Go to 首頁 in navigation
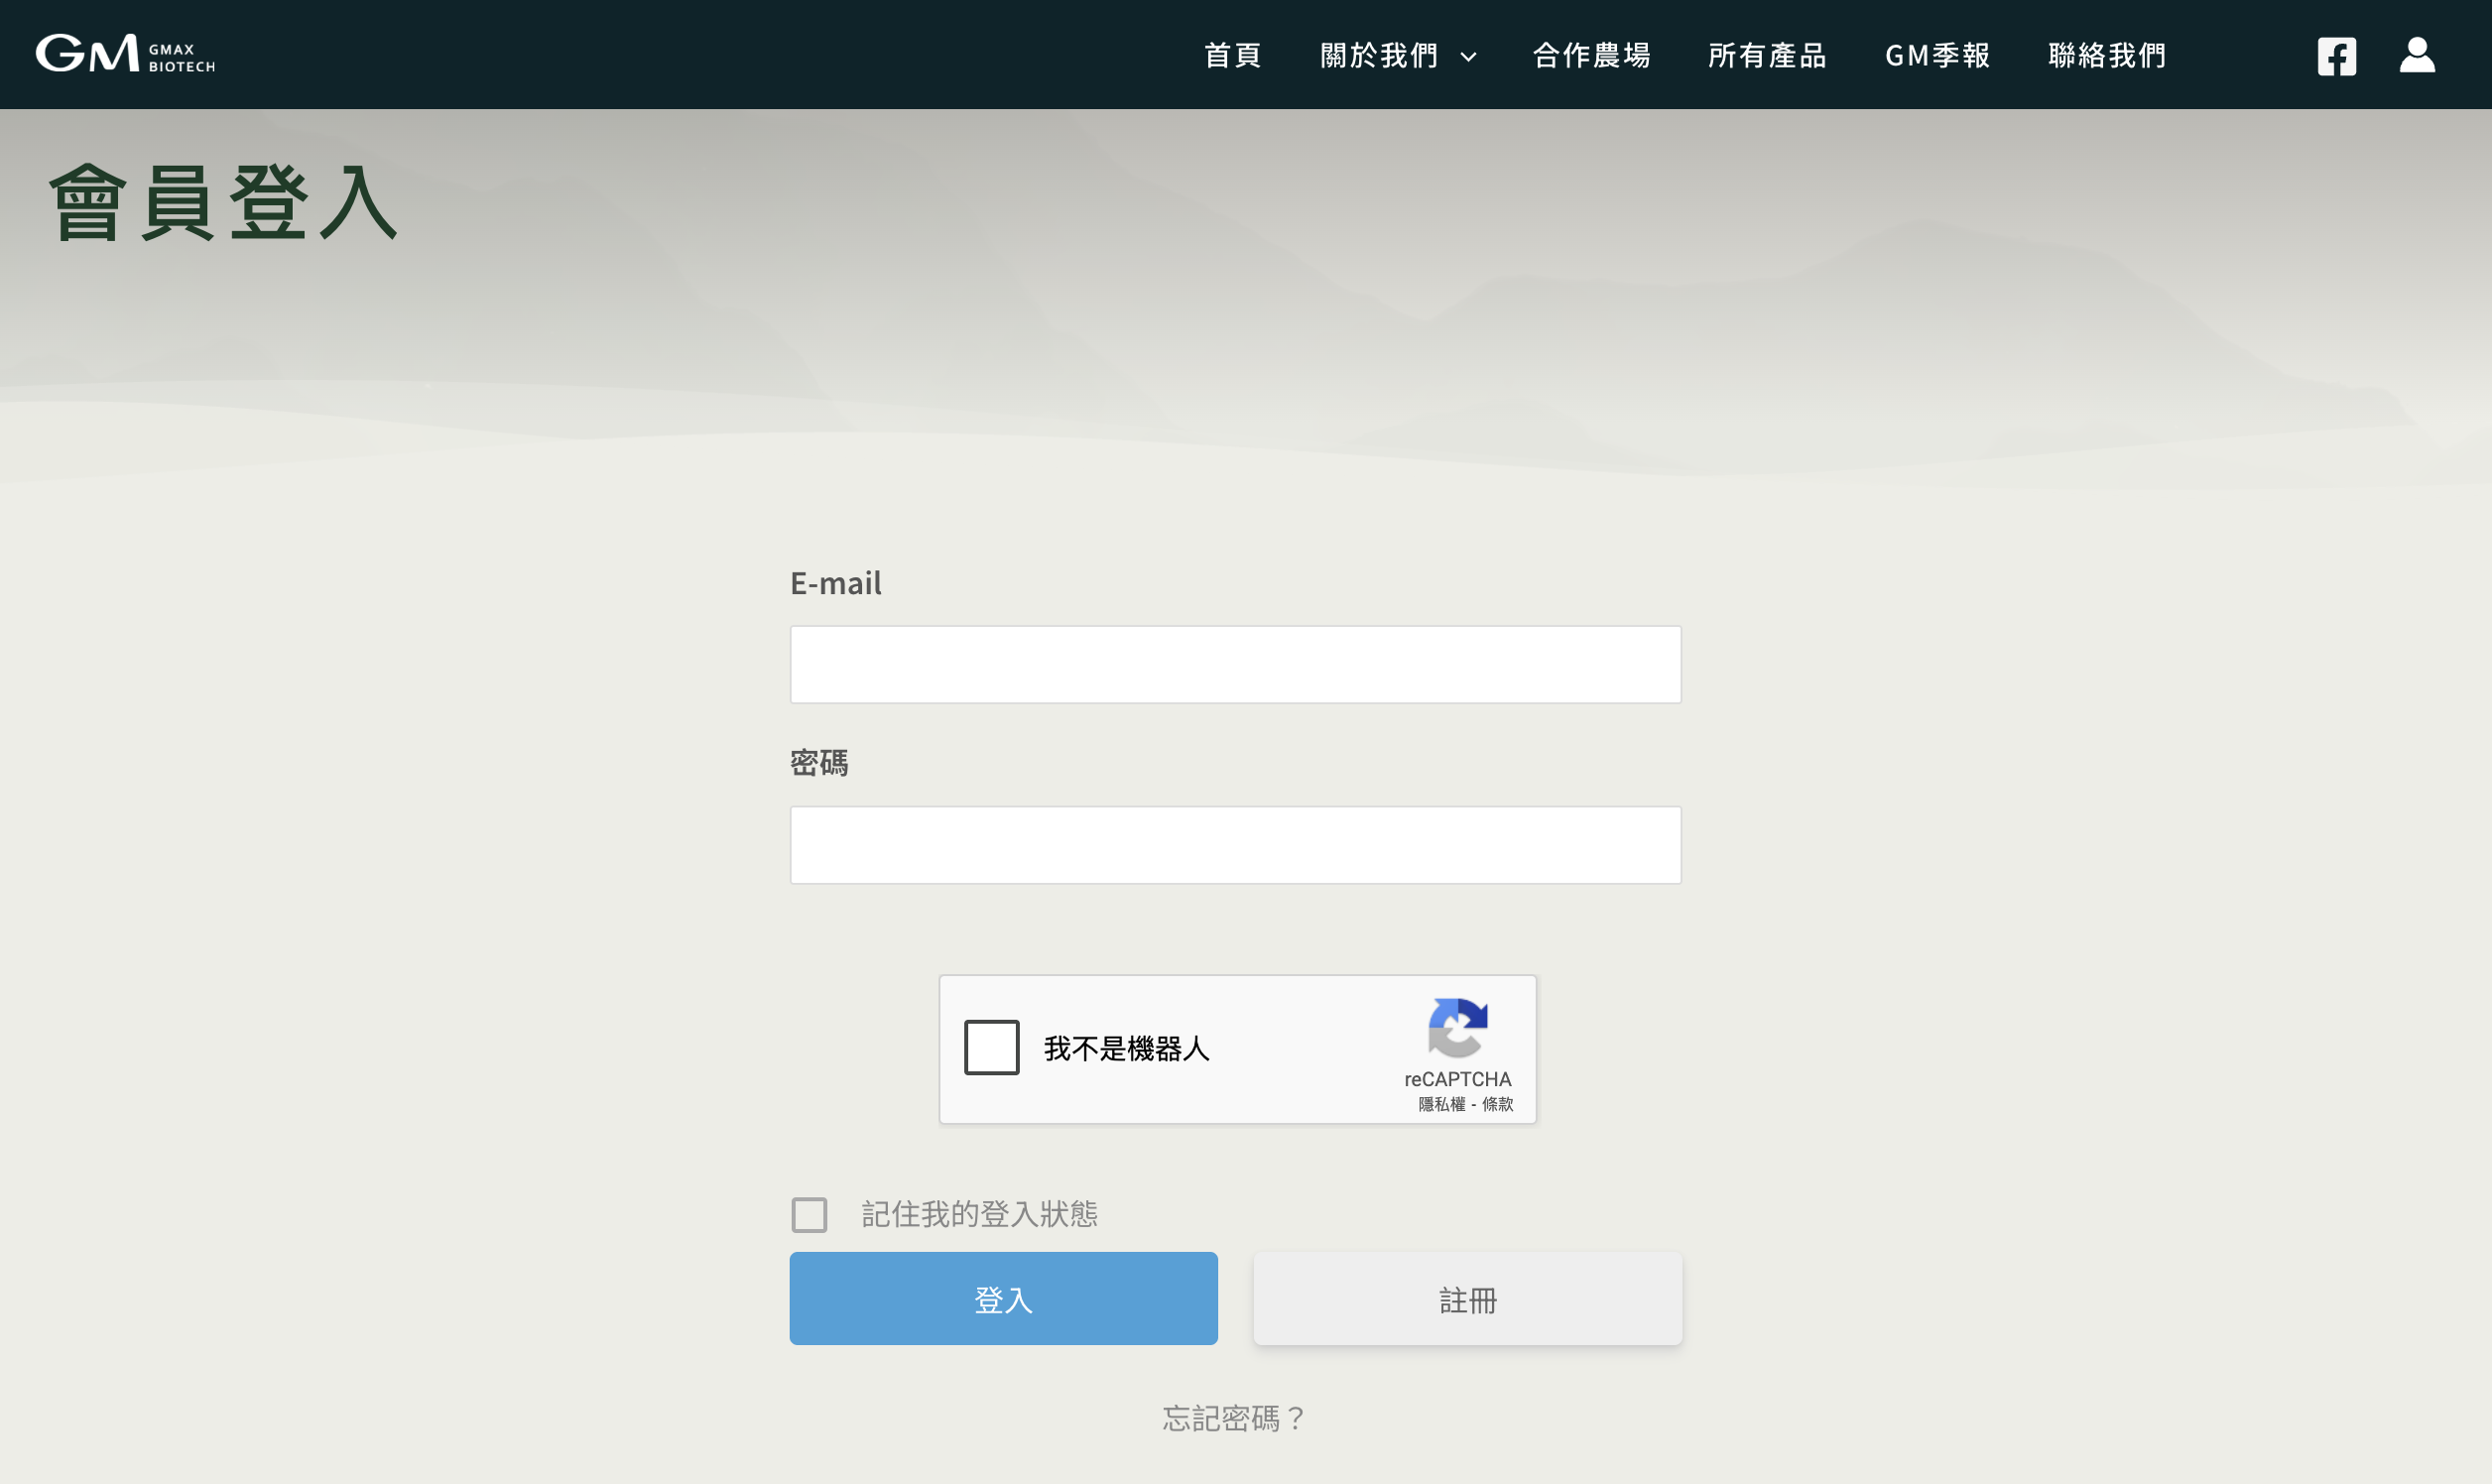This screenshot has width=2492, height=1484. [1232, 56]
